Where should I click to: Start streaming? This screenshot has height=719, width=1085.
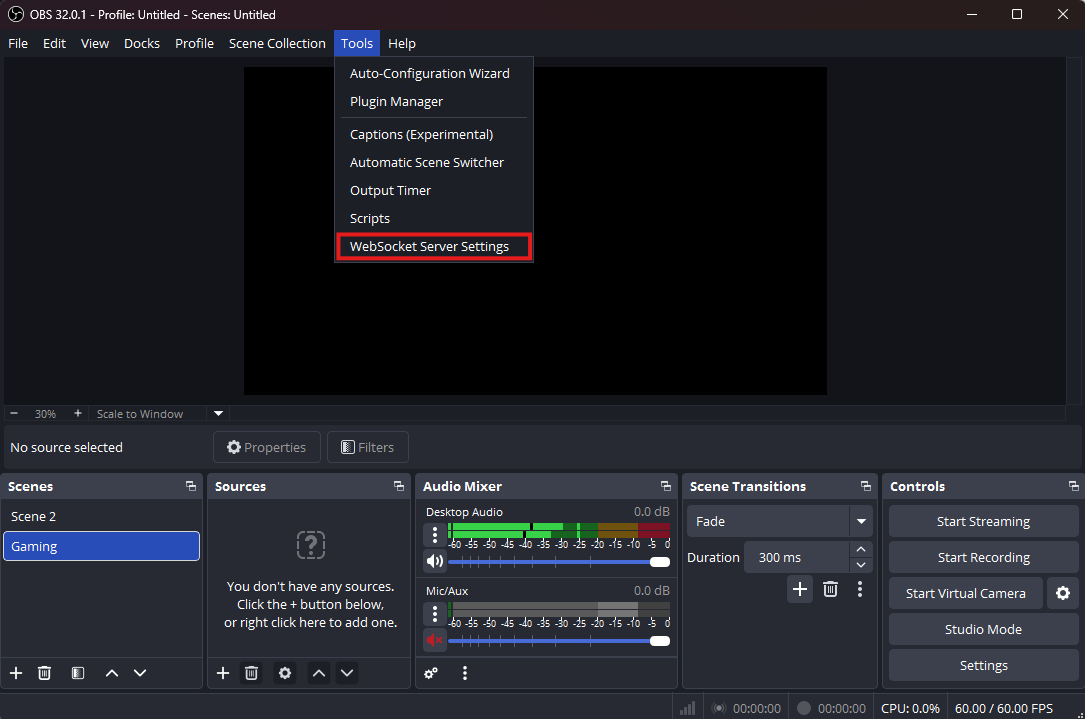(982, 521)
